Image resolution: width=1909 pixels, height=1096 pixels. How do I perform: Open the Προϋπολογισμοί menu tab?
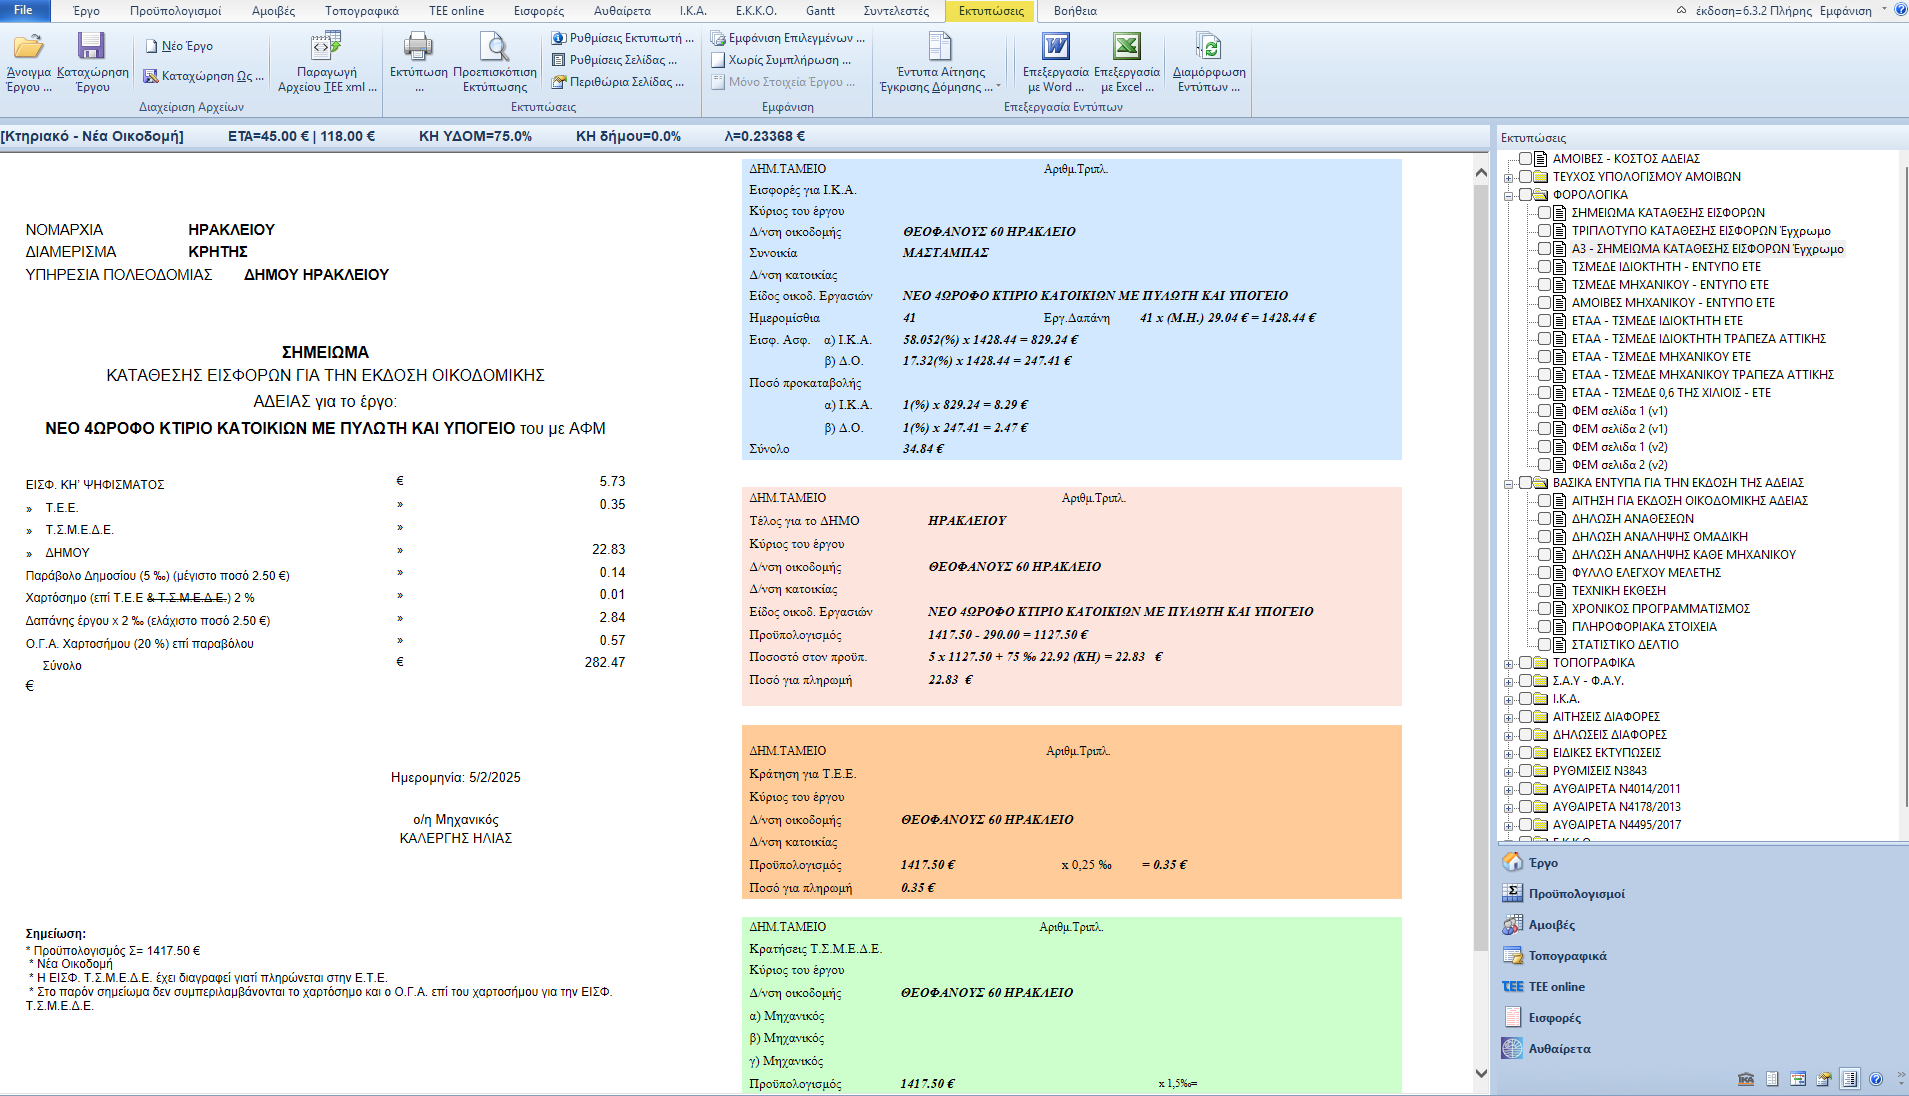(x=175, y=11)
